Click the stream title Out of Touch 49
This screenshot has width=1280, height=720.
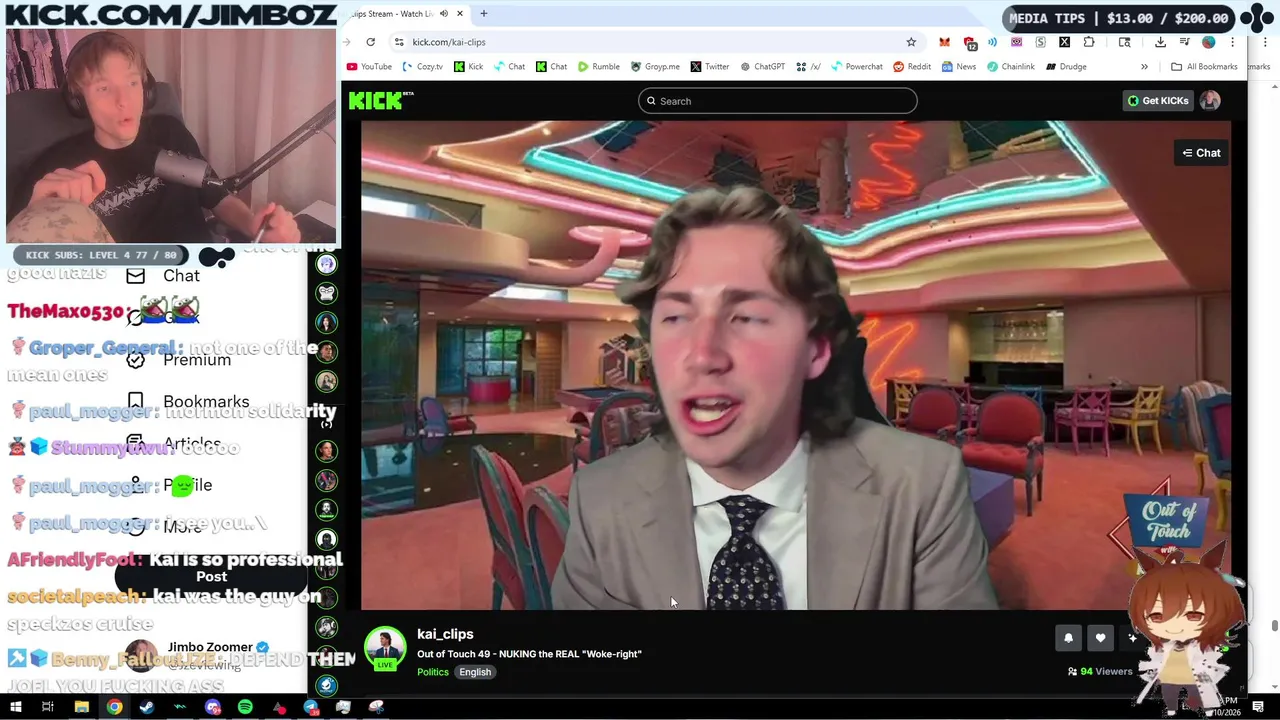click(x=529, y=654)
